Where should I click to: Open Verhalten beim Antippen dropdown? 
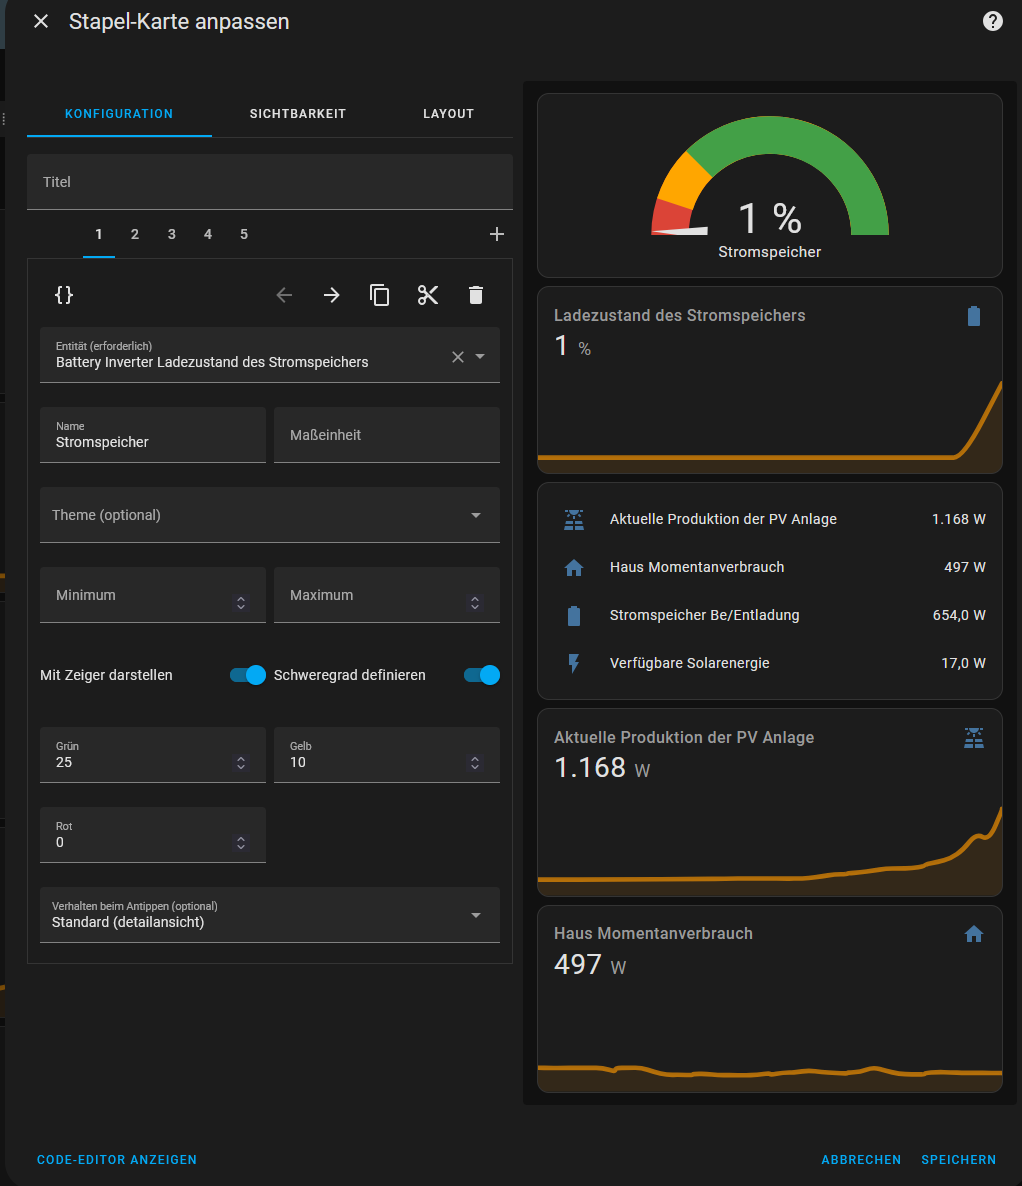click(270, 914)
